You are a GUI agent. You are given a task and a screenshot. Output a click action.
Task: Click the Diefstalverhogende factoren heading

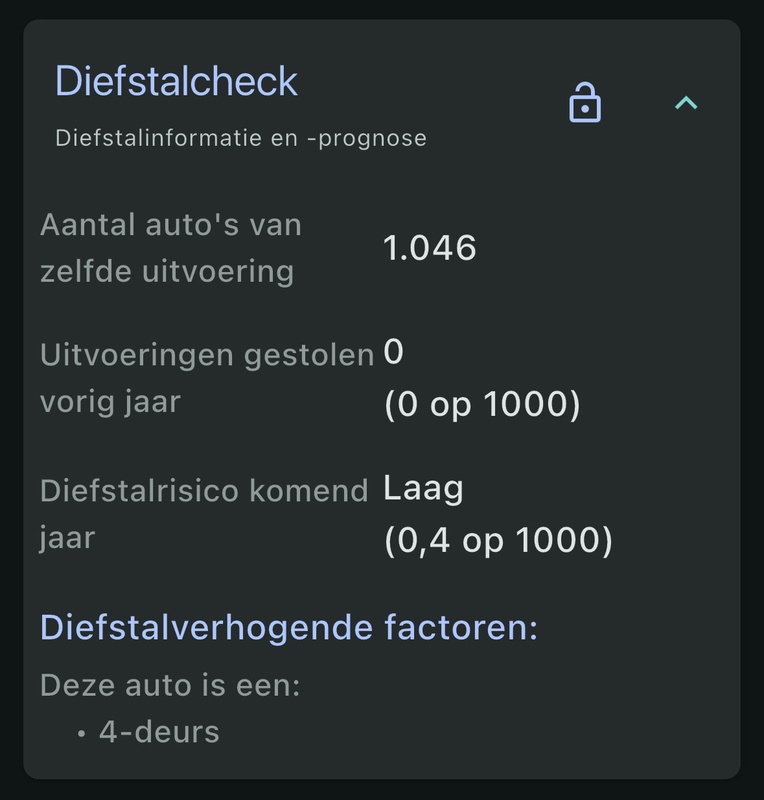289,628
